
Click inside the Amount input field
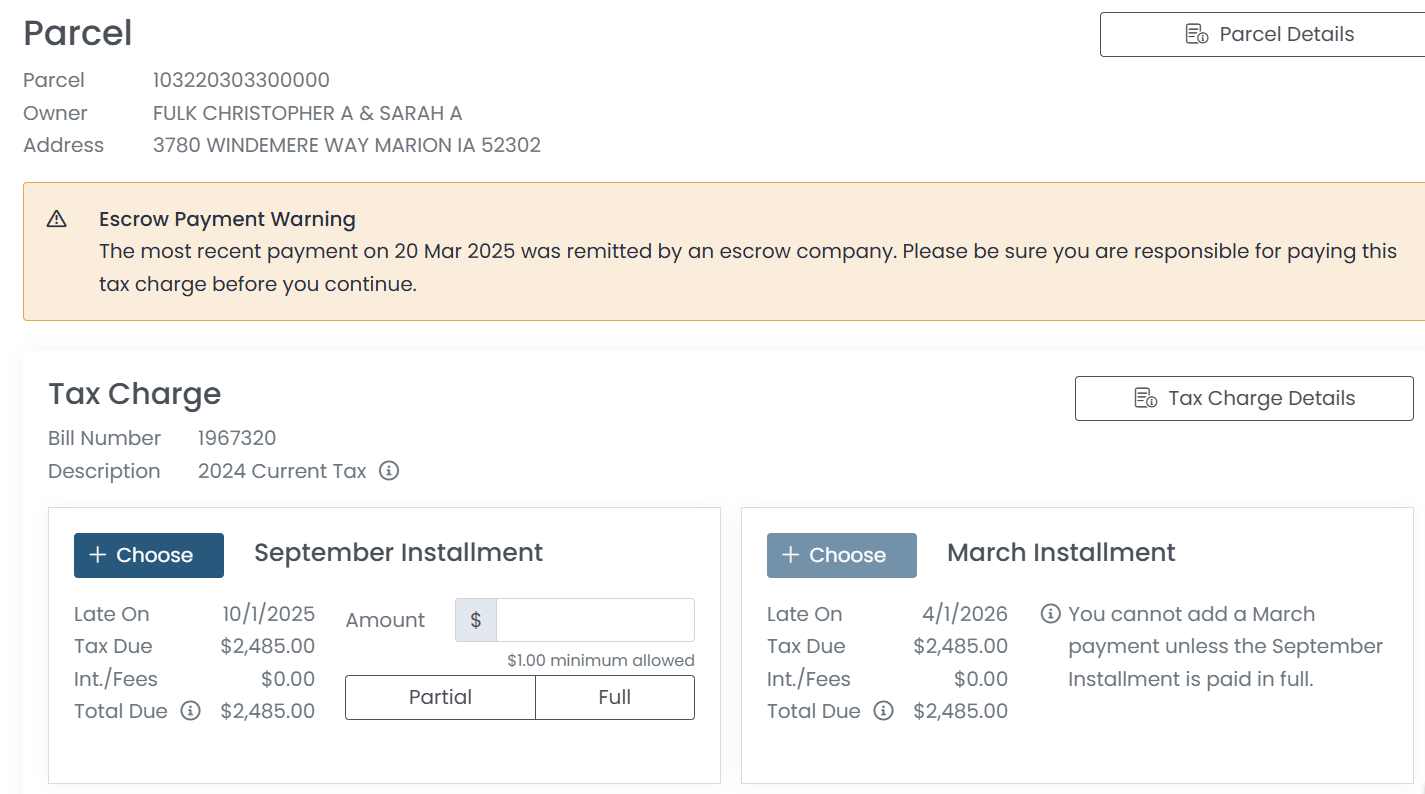(x=594, y=620)
